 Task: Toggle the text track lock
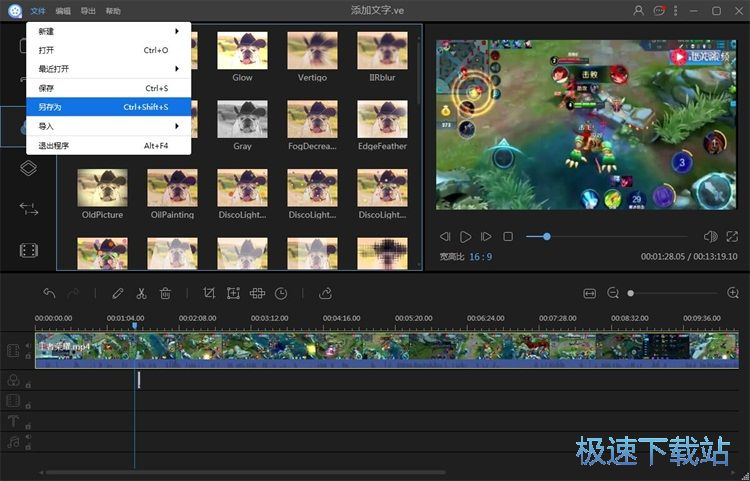tap(28, 426)
